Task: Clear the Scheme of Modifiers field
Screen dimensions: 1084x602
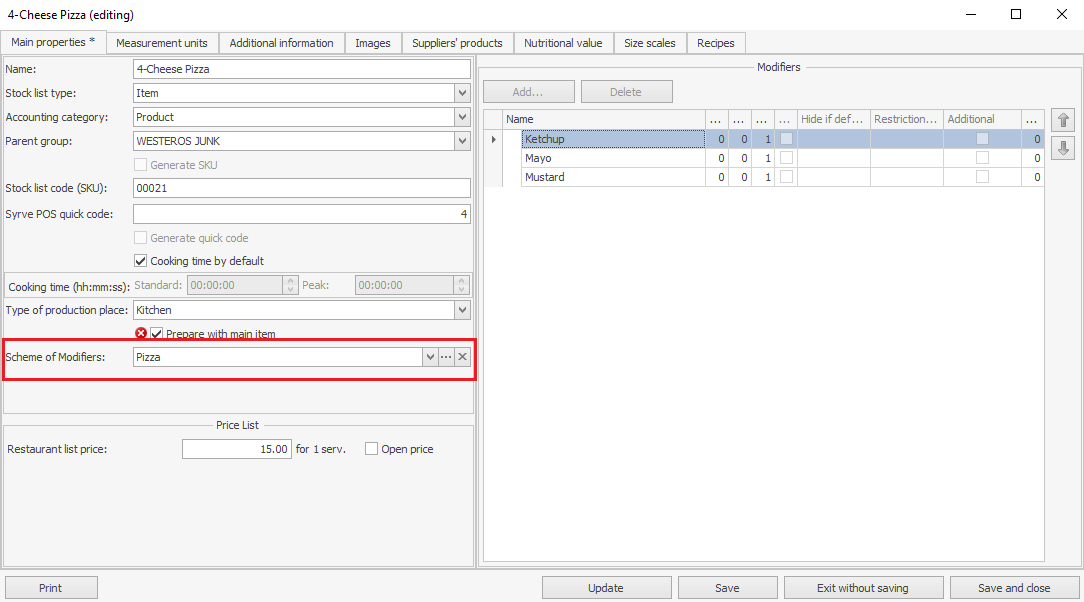Action: (x=462, y=357)
